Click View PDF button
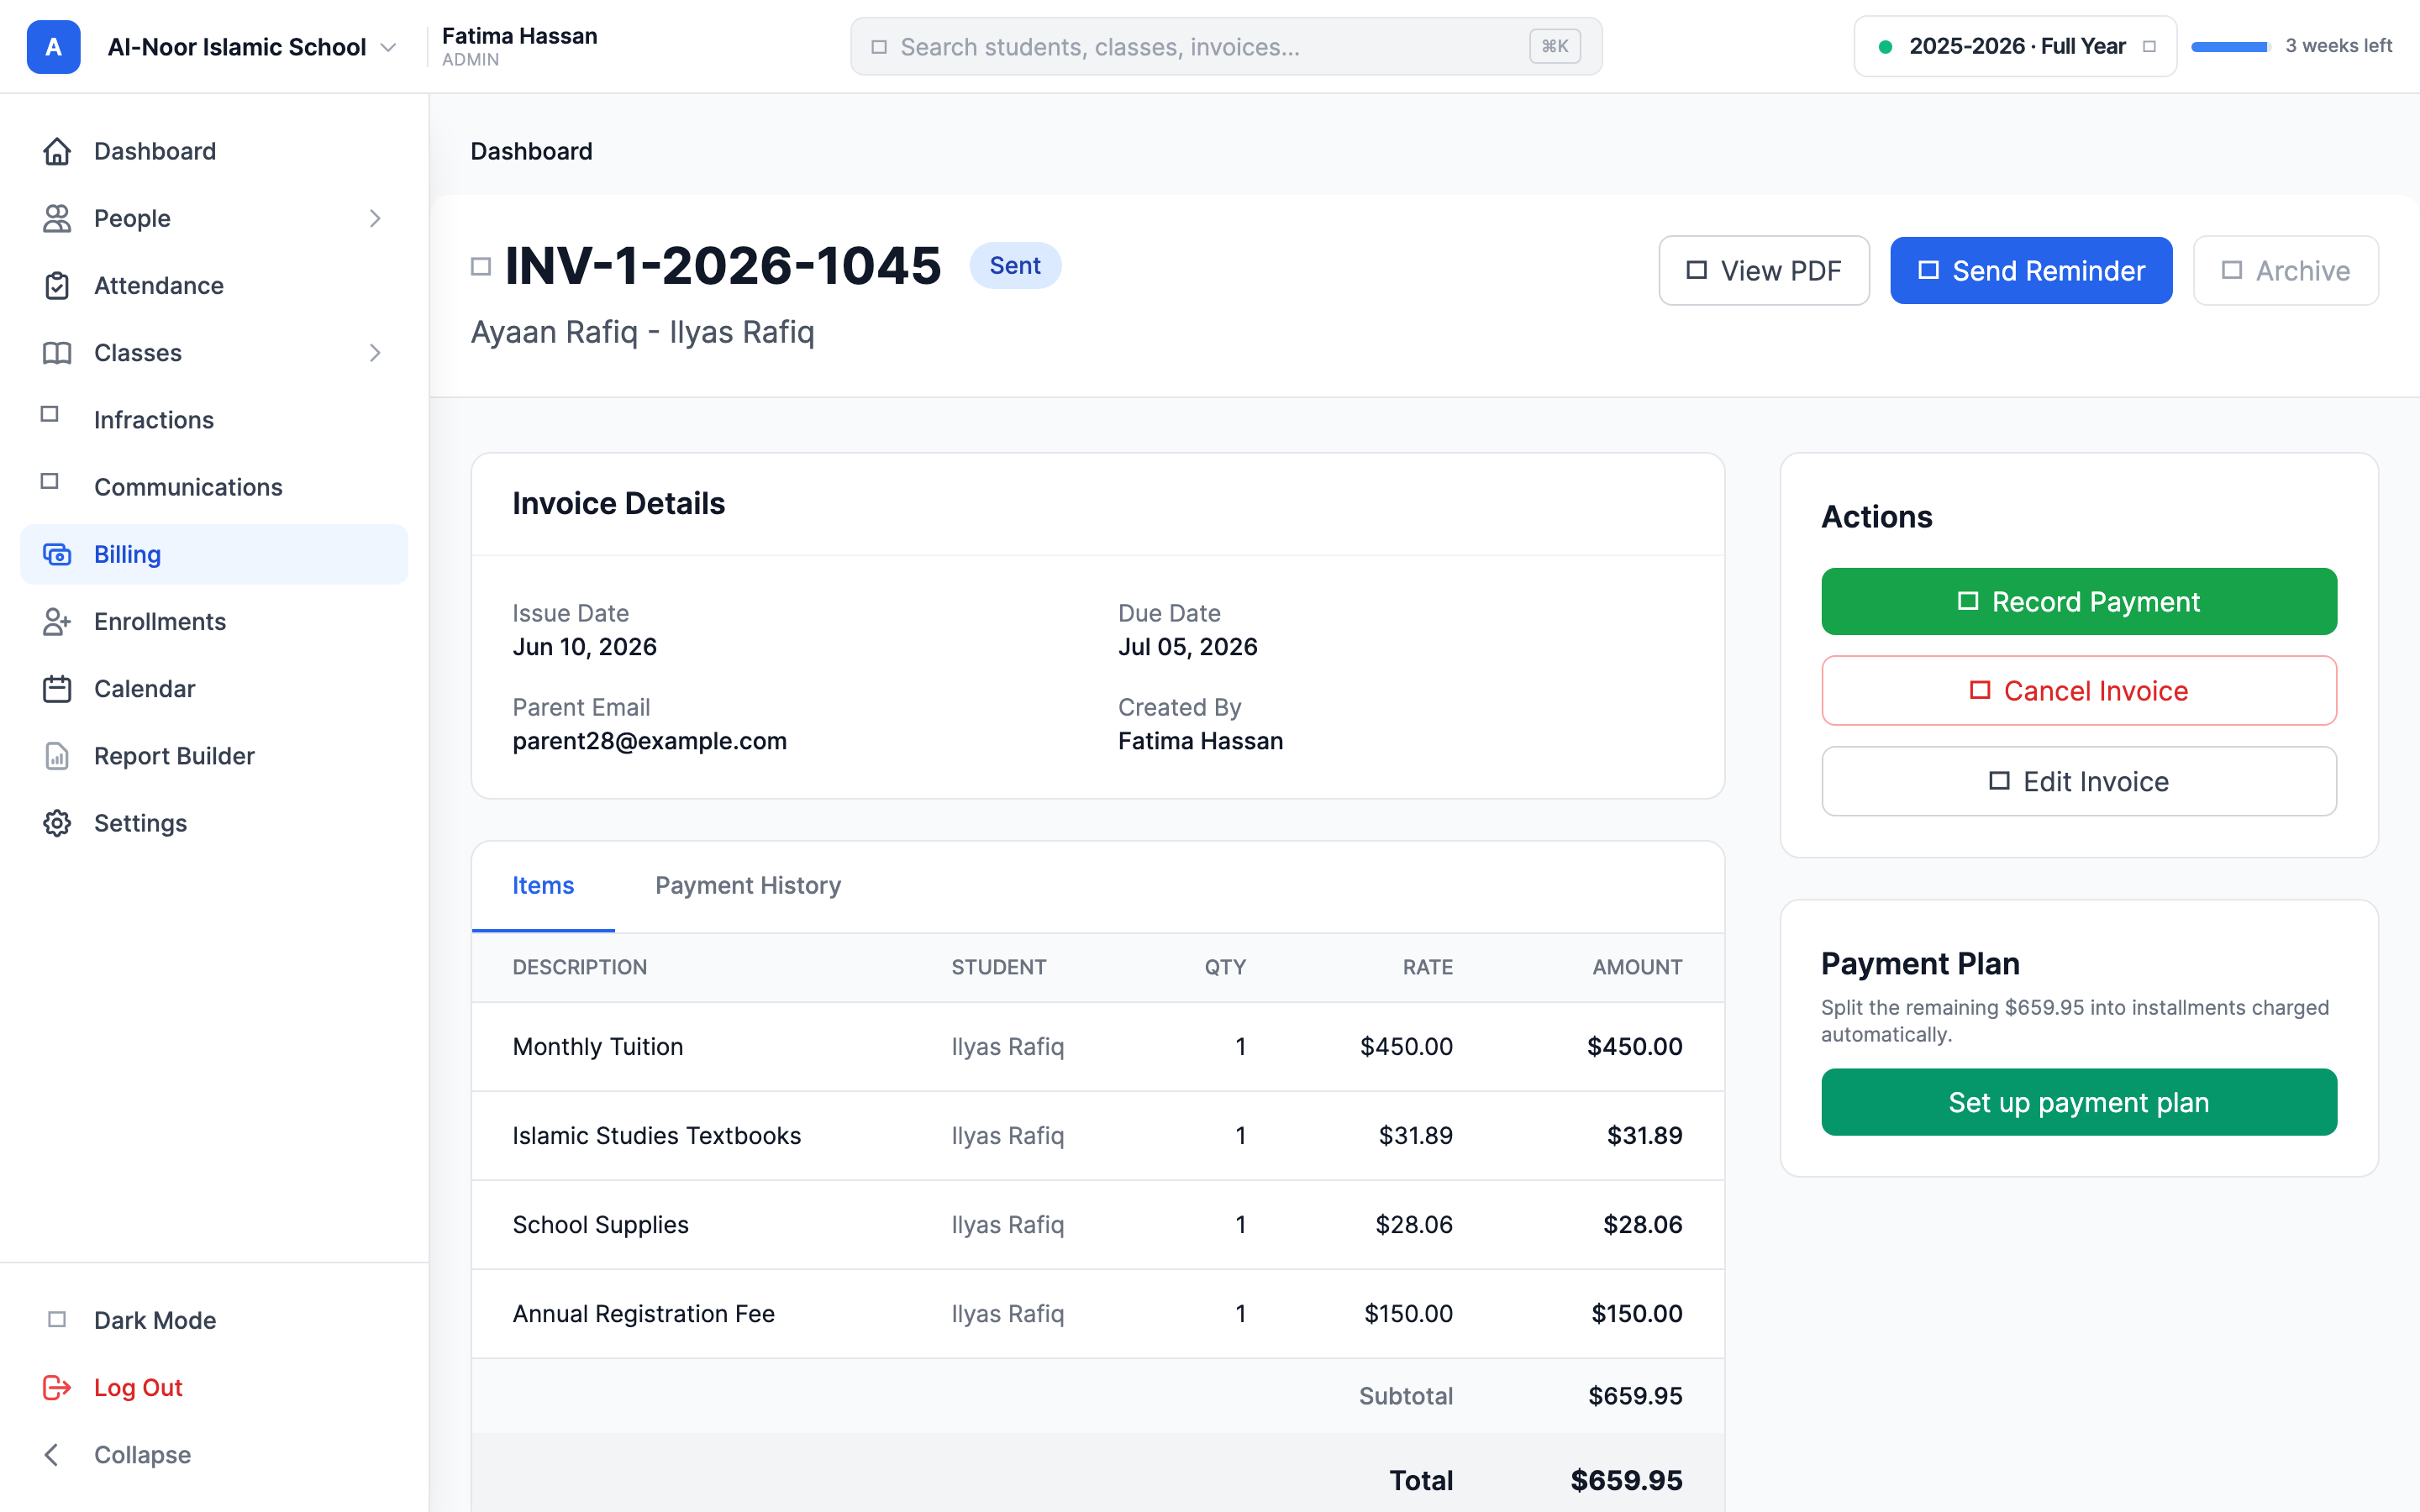Image resolution: width=2420 pixels, height=1512 pixels. [x=1764, y=270]
